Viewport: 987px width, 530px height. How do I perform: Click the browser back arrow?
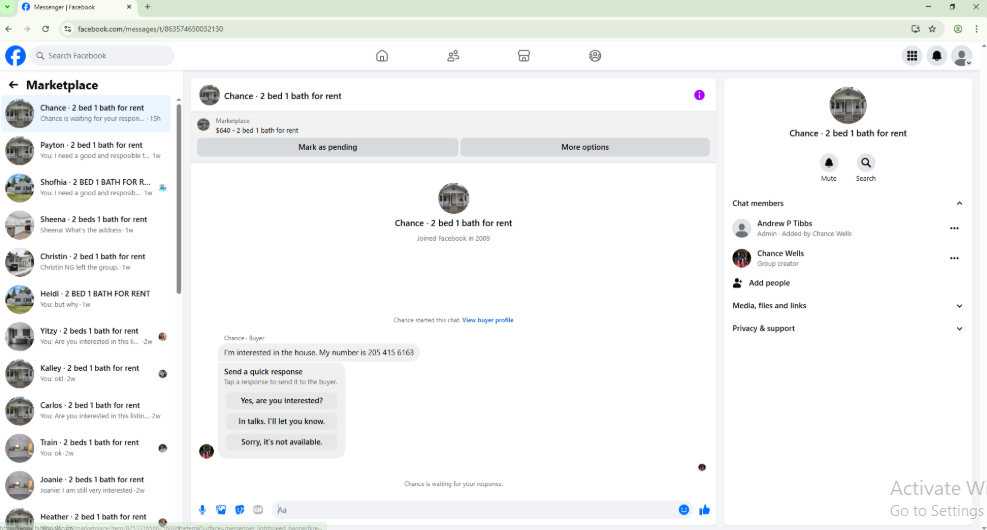(9, 29)
